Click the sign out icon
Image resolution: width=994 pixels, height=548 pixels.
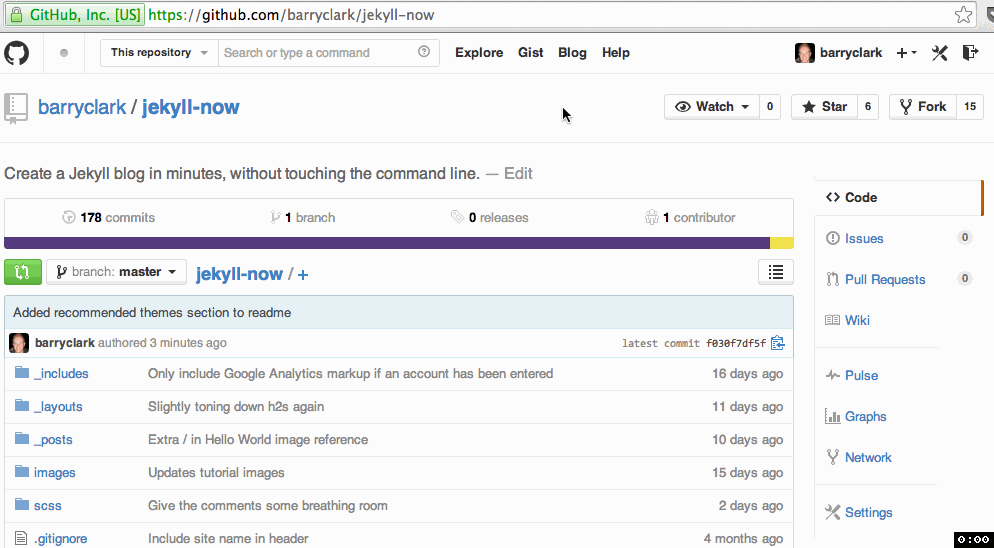tap(970, 53)
